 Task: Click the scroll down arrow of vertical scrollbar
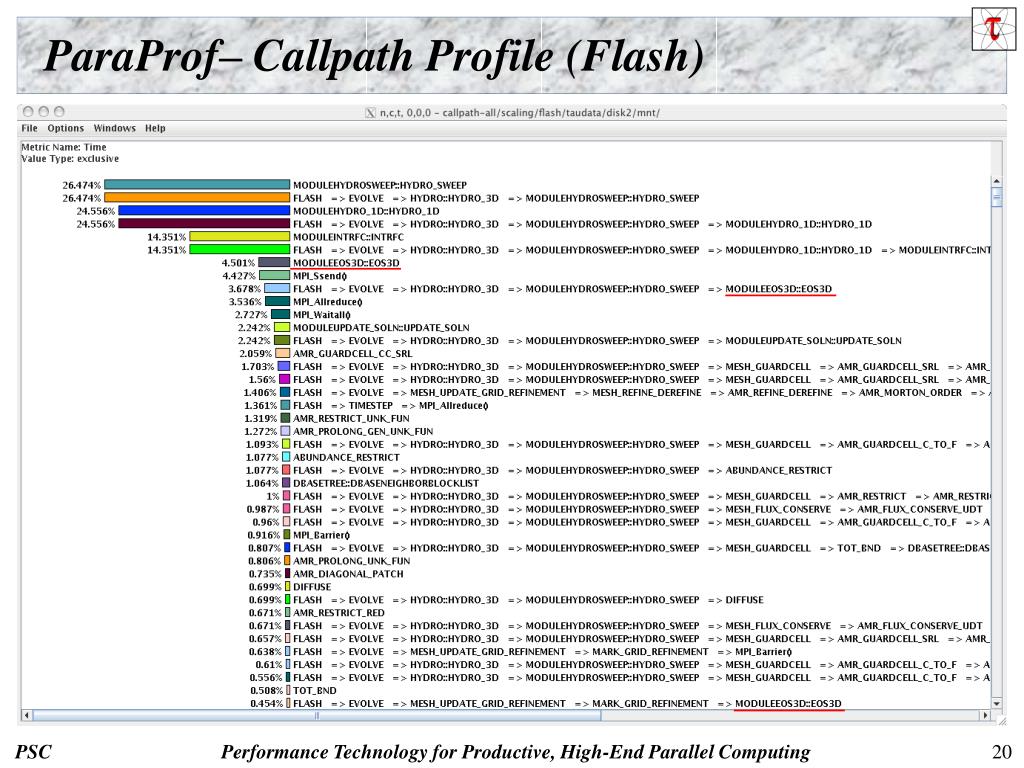(996, 703)
